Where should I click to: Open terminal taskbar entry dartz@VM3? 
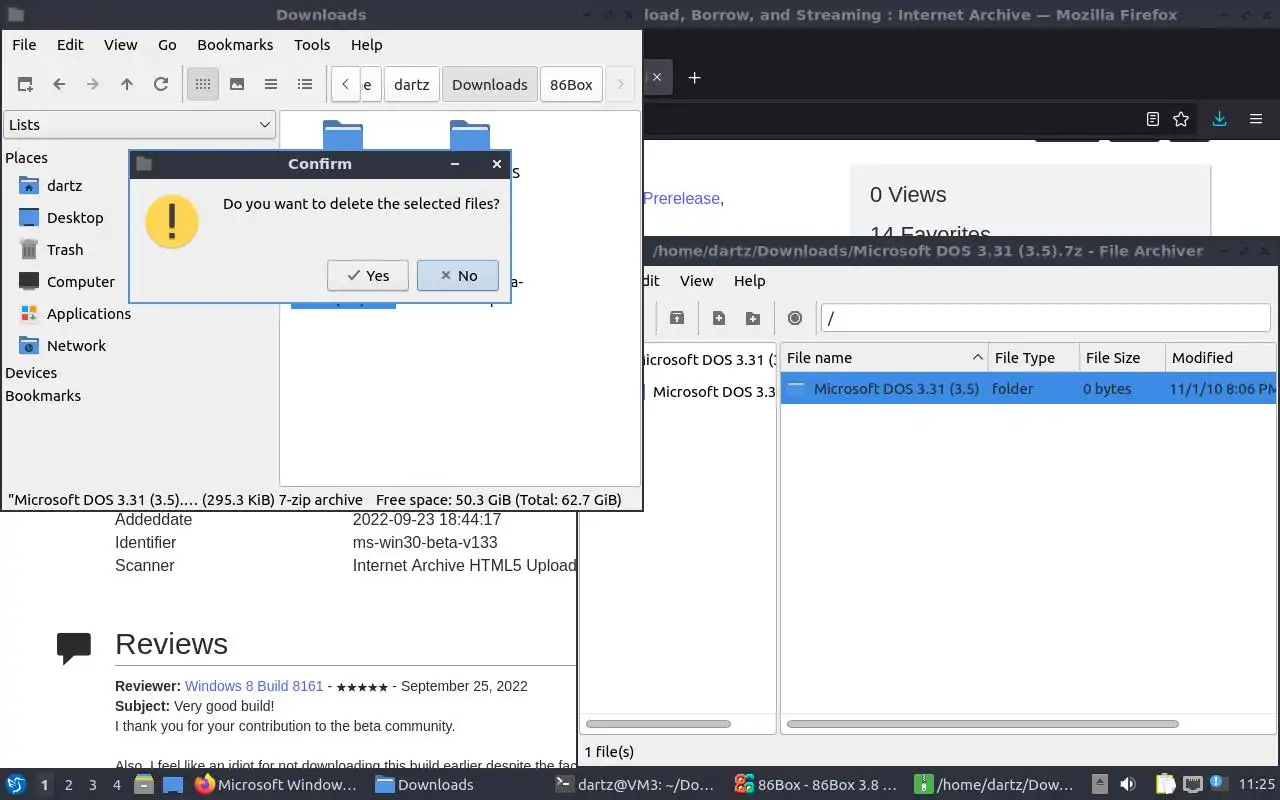point(636,785)
